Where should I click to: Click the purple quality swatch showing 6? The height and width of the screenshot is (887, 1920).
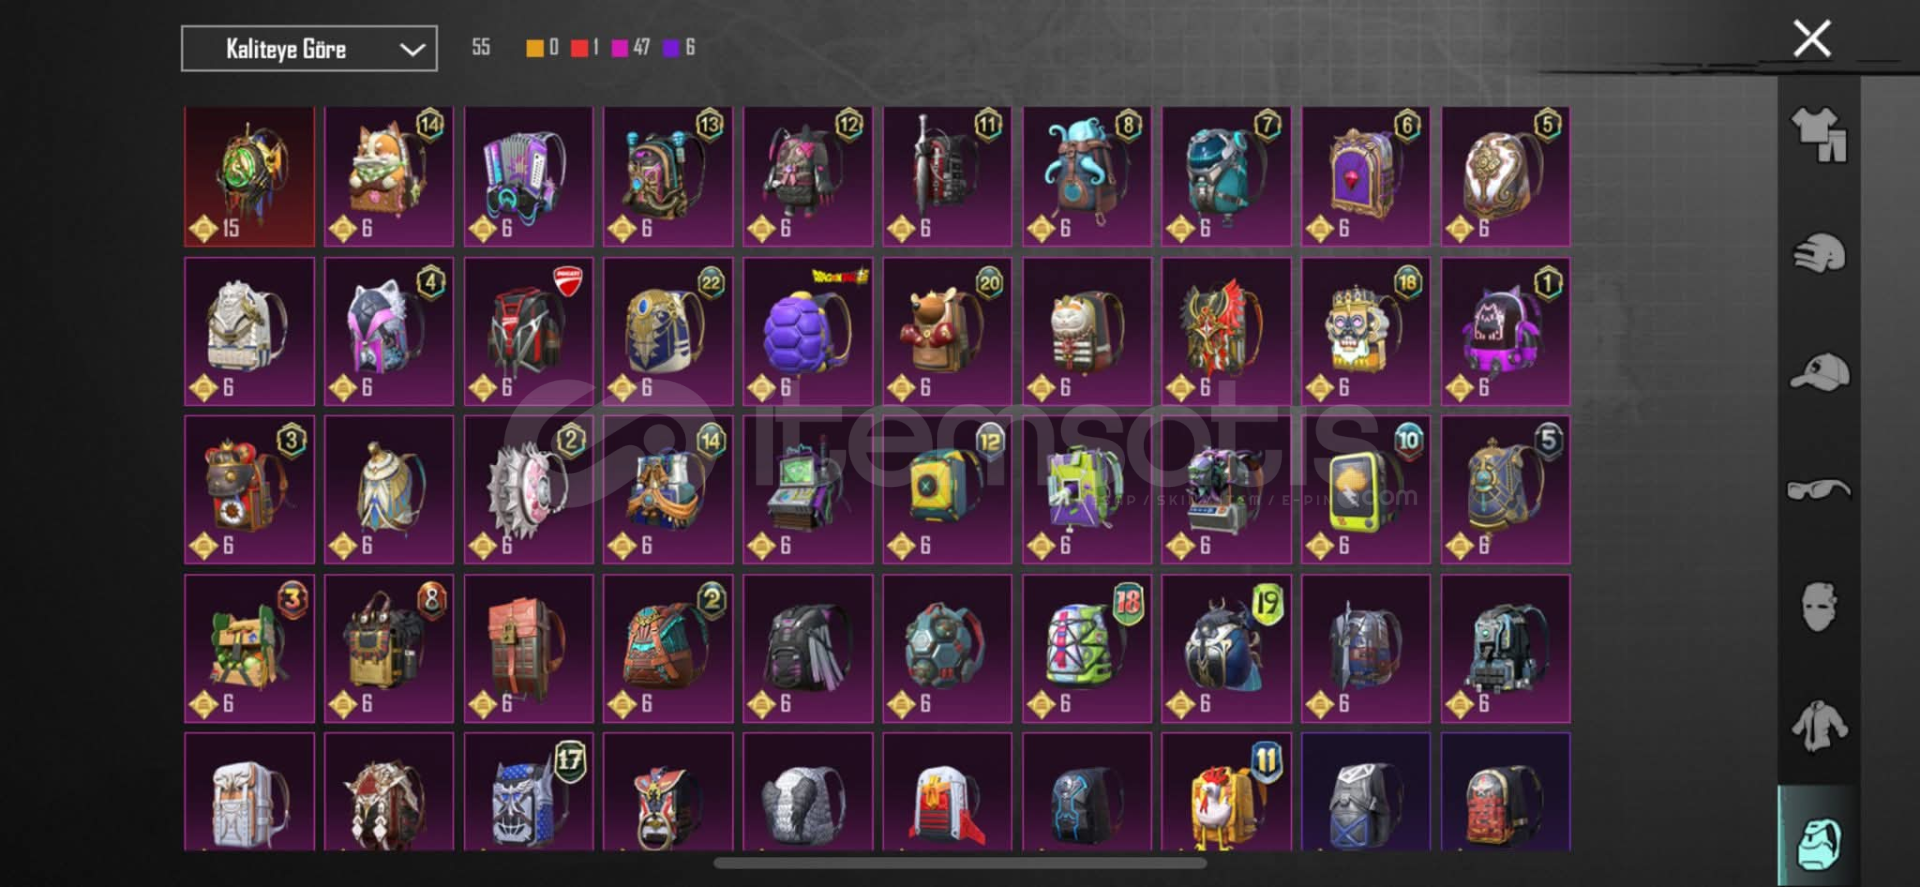679,47
